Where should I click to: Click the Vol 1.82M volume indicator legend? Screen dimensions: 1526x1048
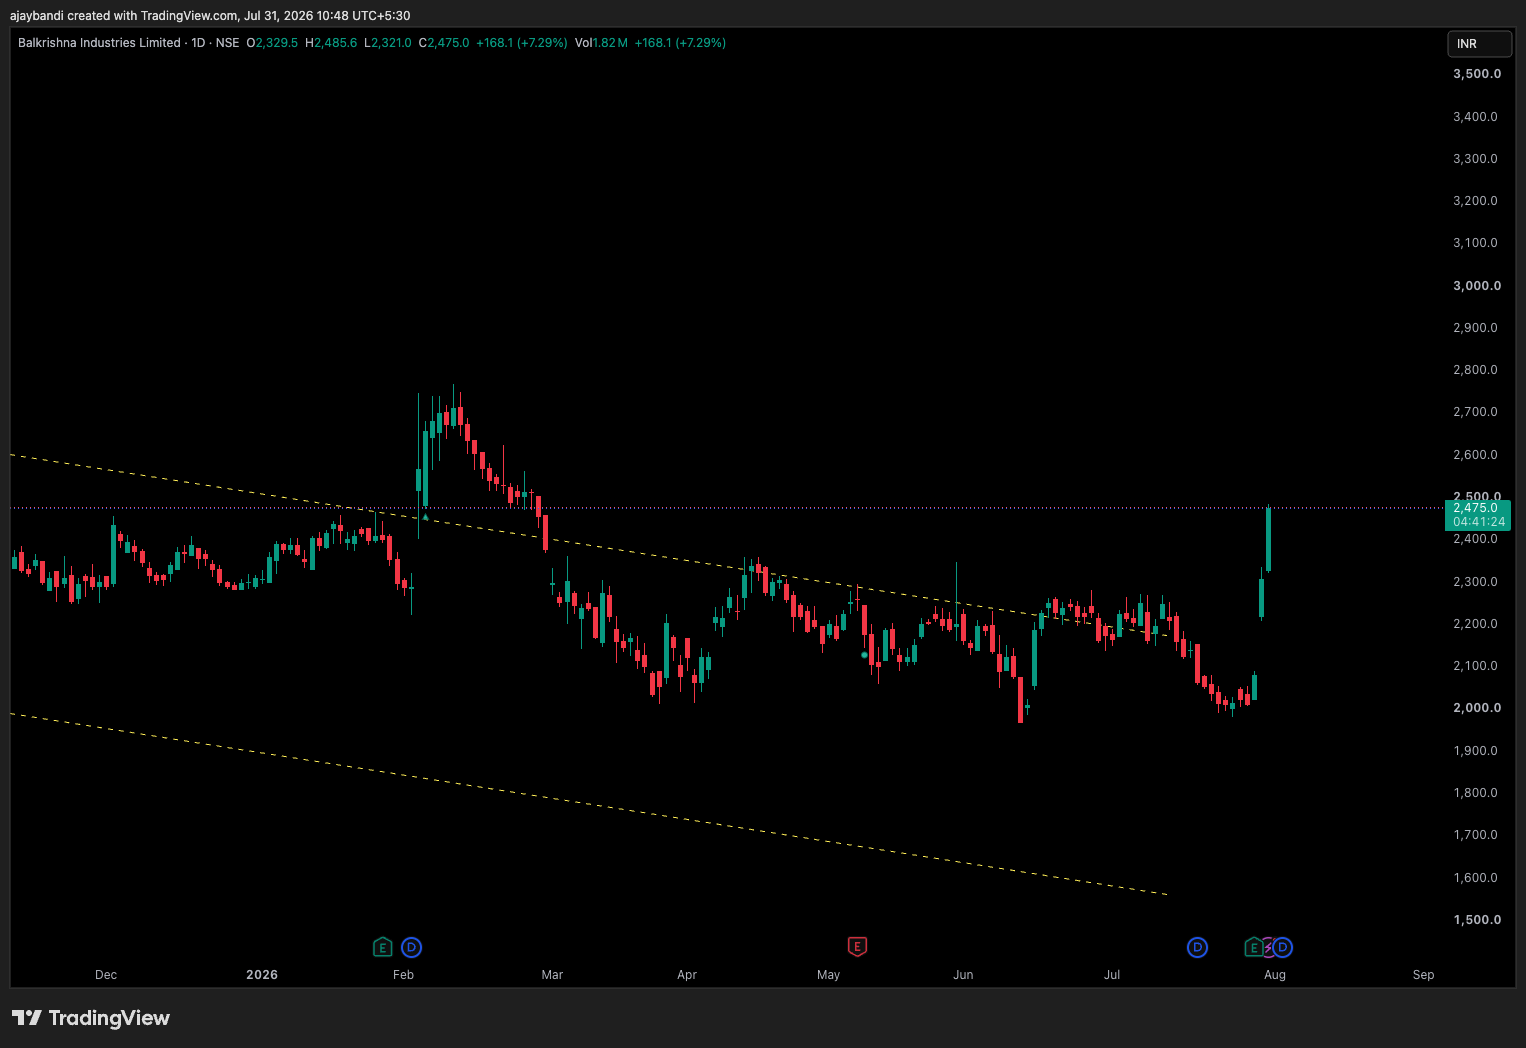(601, 43)
